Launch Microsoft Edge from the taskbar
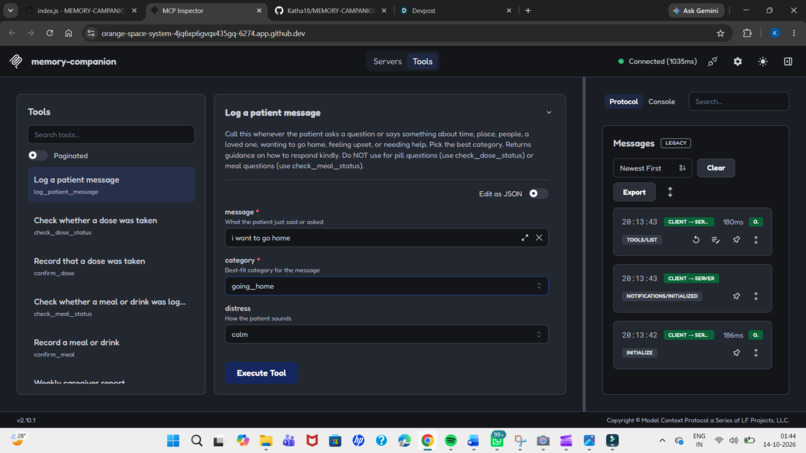This screenshot has width=806, height=453. point(404,441)
